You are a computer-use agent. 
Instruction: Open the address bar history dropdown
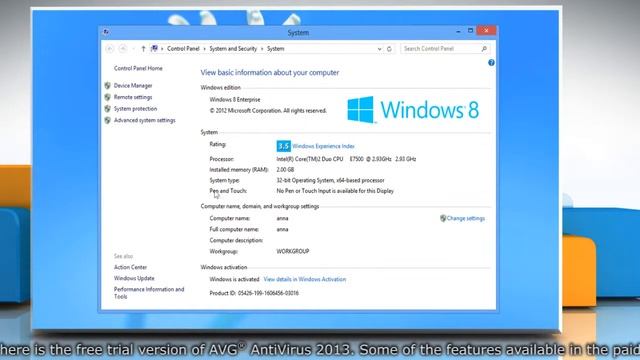pyautogui.click(x=379, y=49)
